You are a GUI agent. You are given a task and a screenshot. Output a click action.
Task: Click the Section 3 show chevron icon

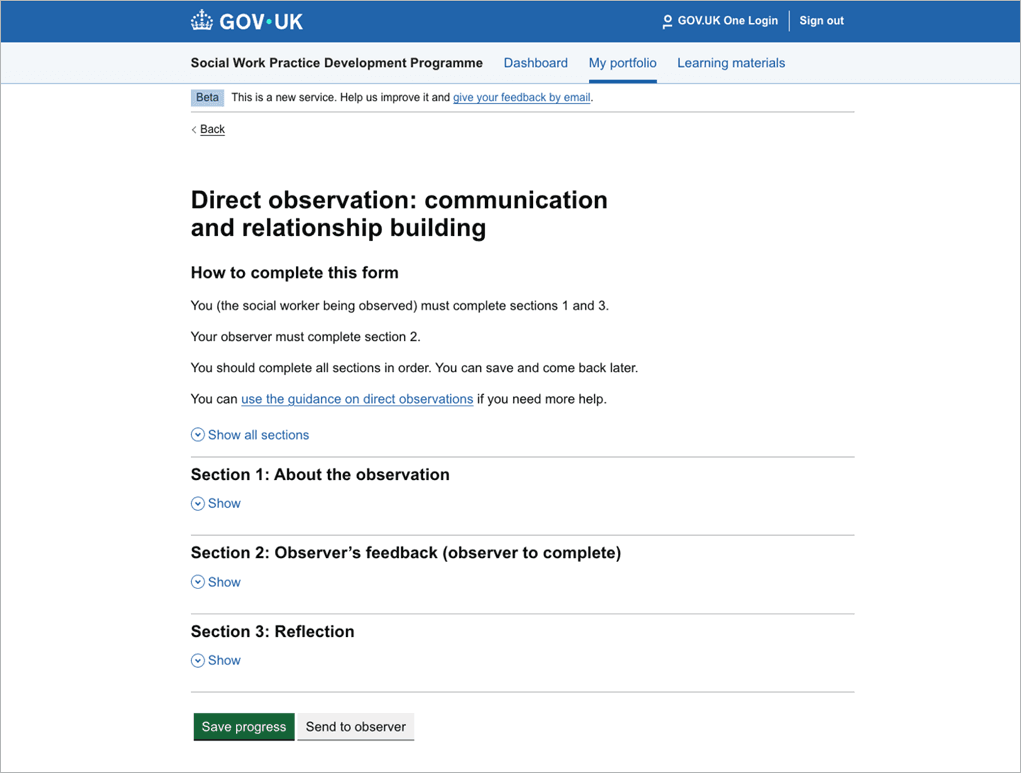(x=198, y=661)
